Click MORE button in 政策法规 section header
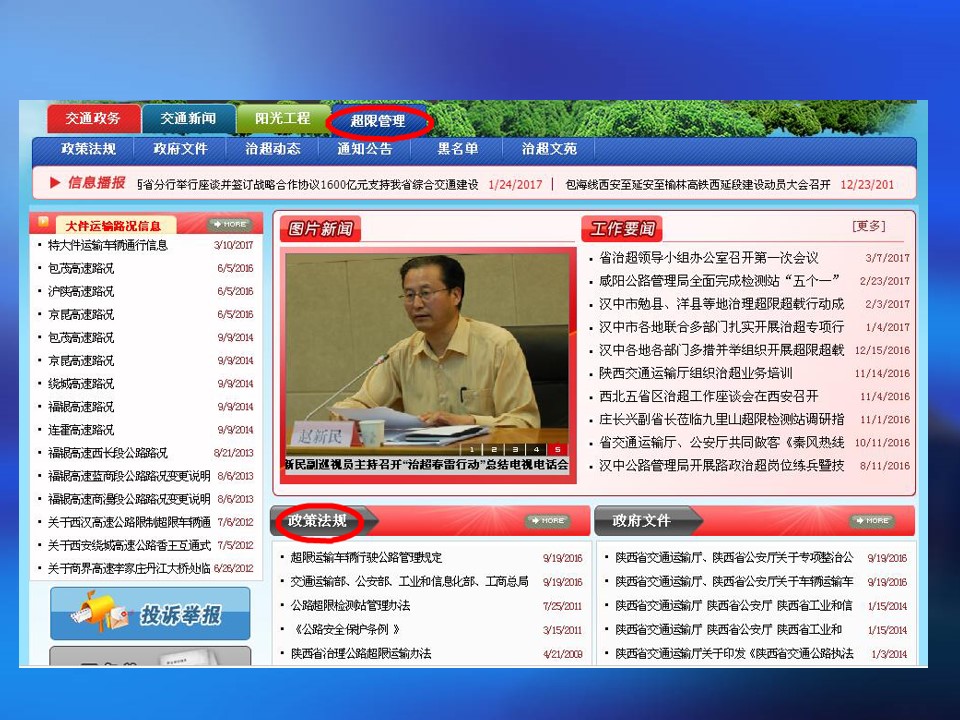The image size is (960, 720). [547, 521]
